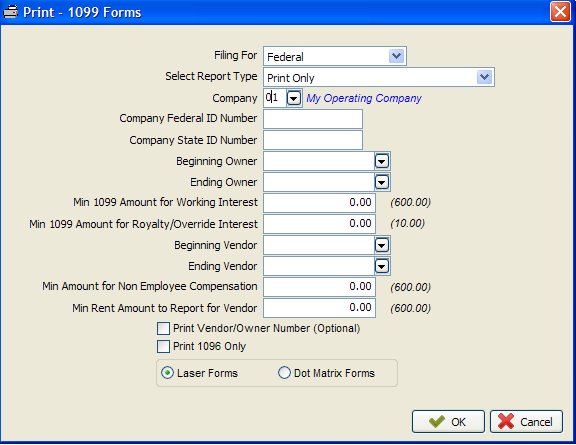The width and height of the screenshot is (576, 445).
Task: Click the Cancel button
Action: (x=526, y=421)
